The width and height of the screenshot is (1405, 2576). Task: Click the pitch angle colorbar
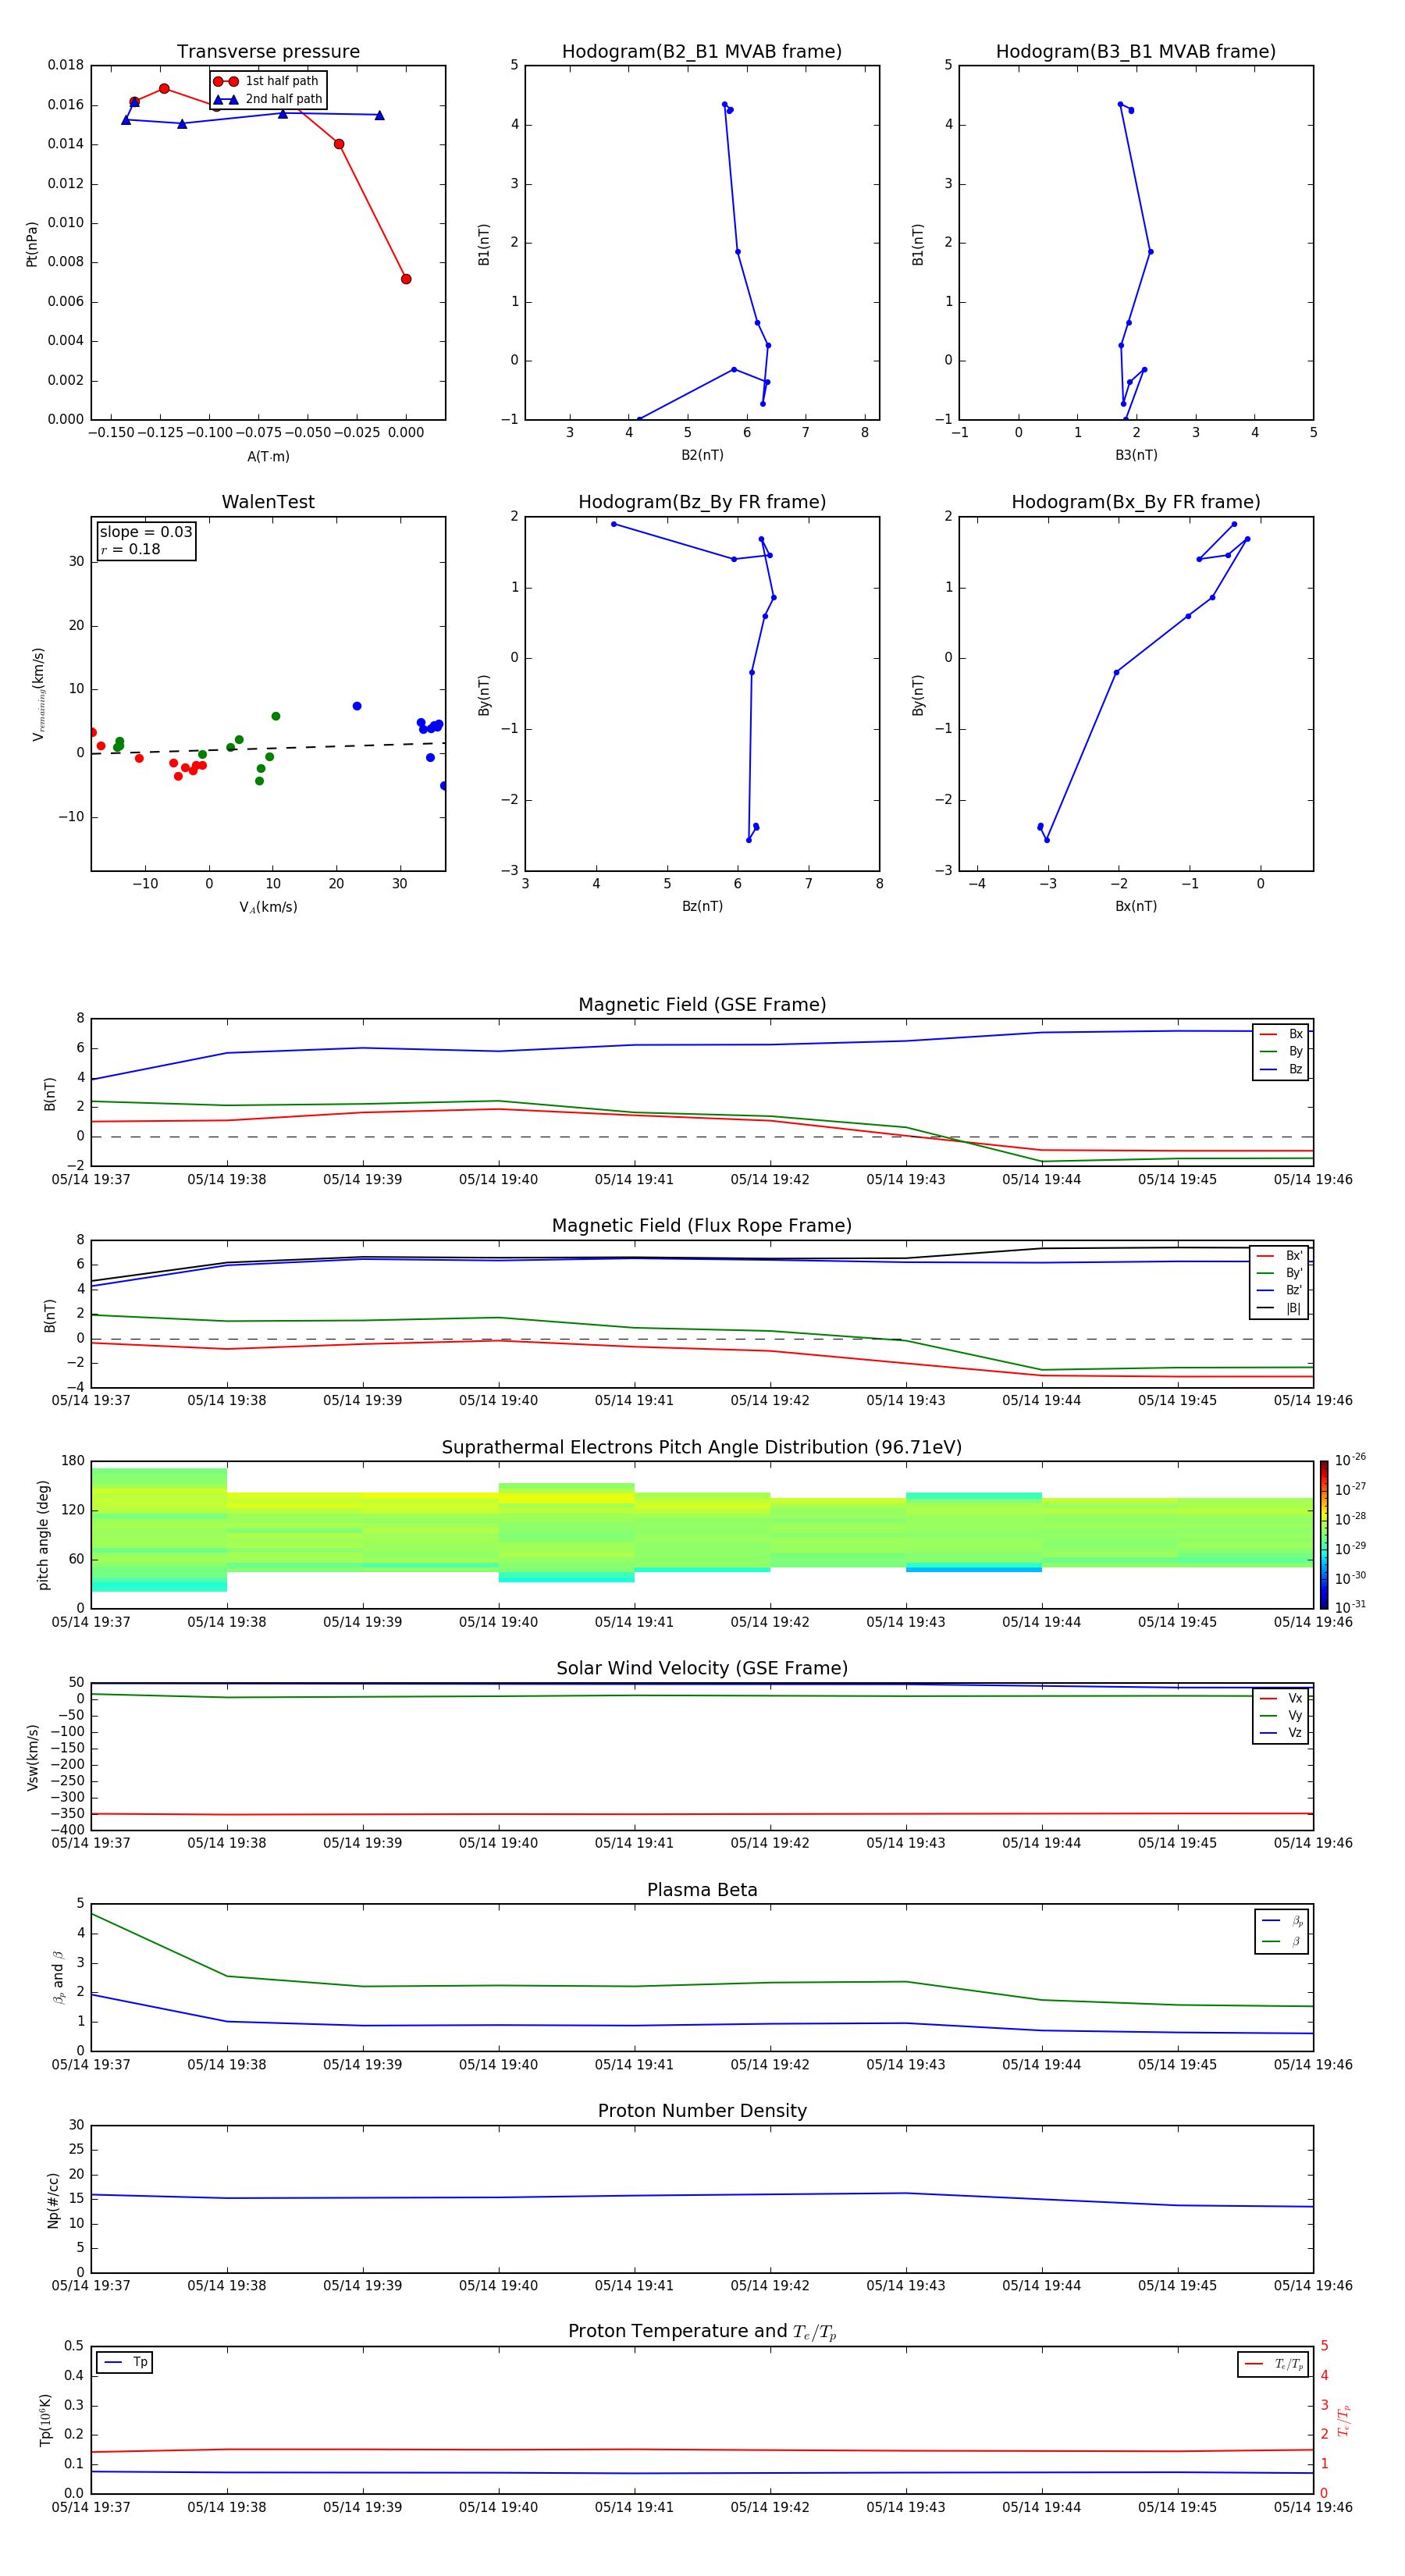[1324, 1535]
